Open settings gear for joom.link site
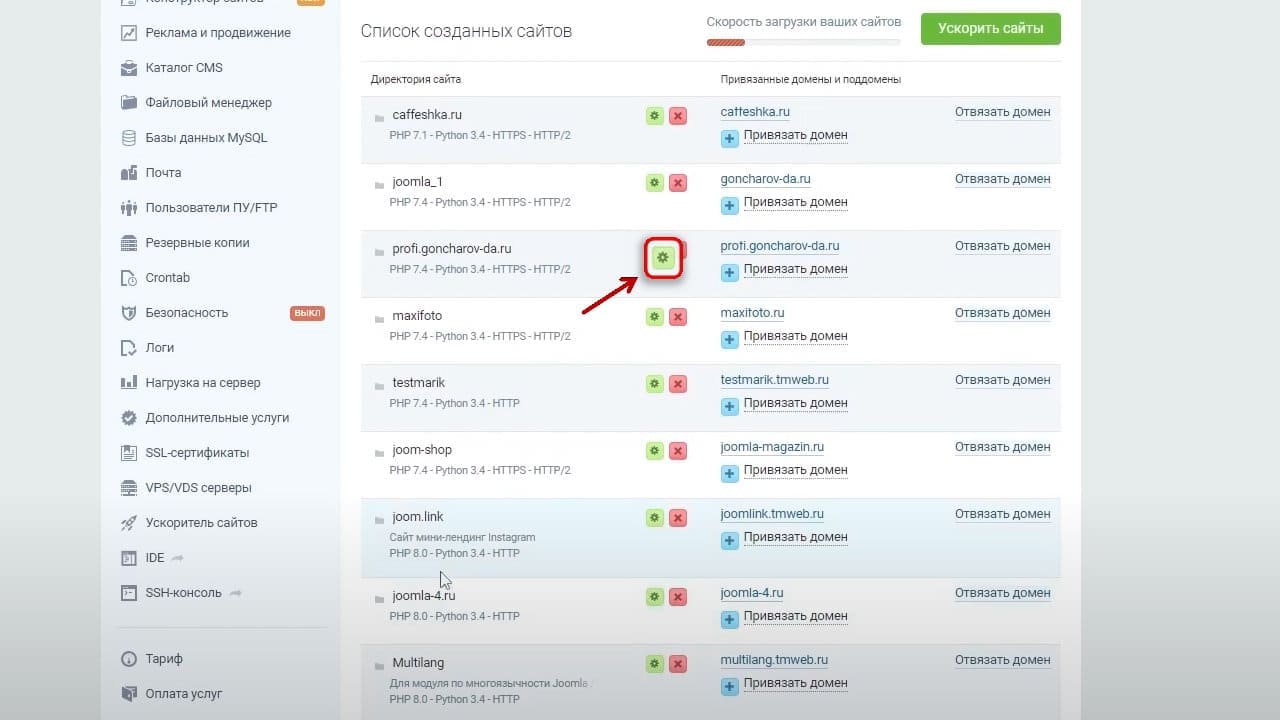This screenshot has height=720, width=1280. coord(654,518)
